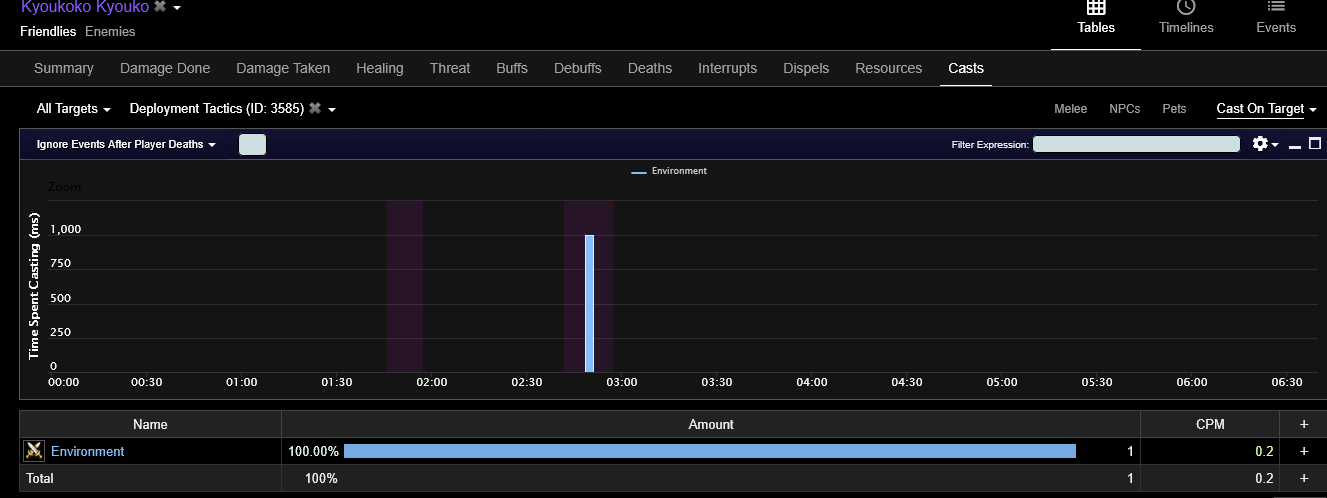Switch to the Threat tab
The image size is (1327, 498).
(450, 68)
